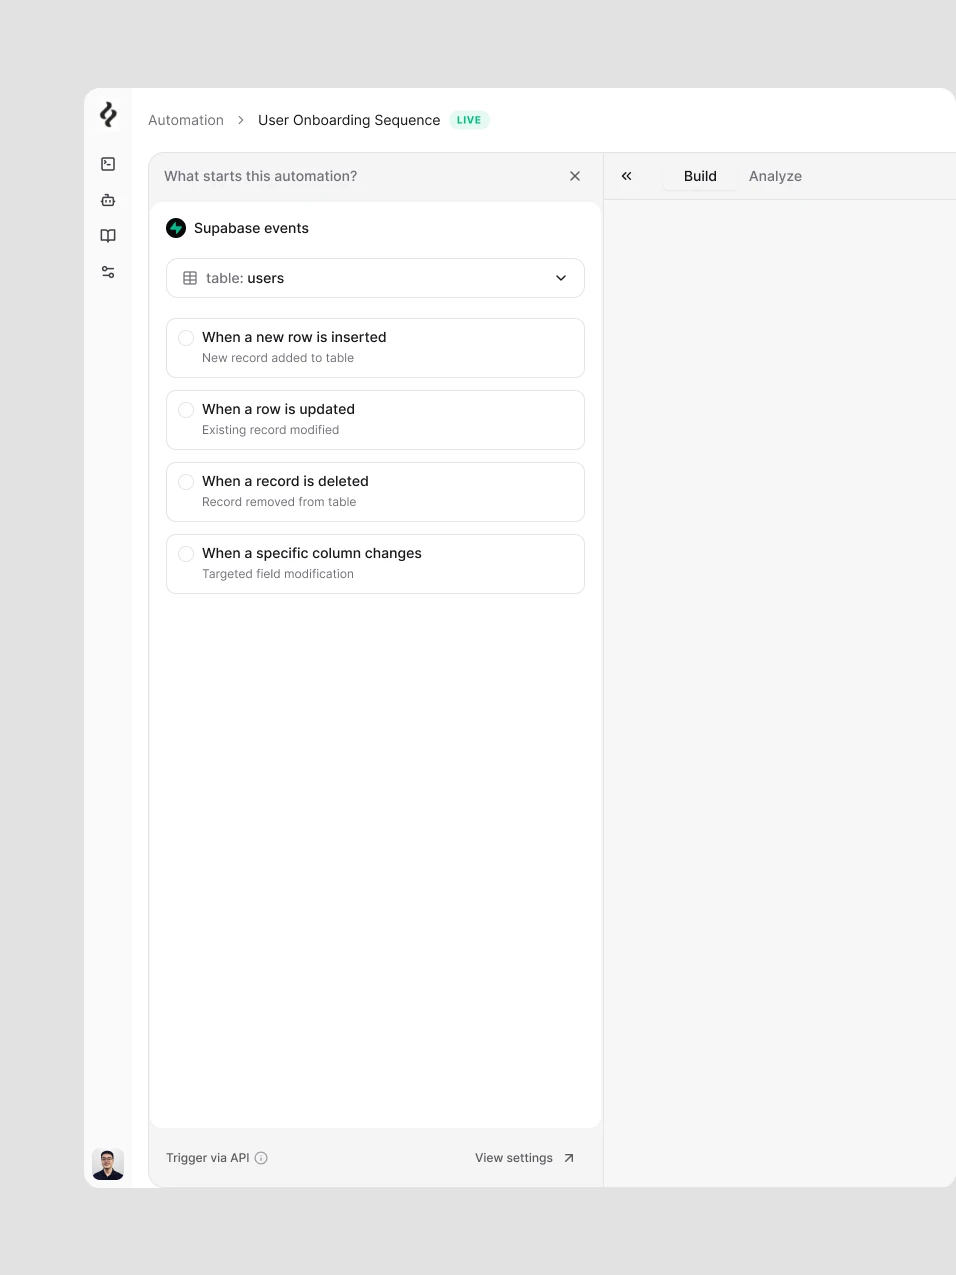This screenshot has width=956, height=1275.
Task: Click the 'Supabase events' heading
Action: pos(251,228)
